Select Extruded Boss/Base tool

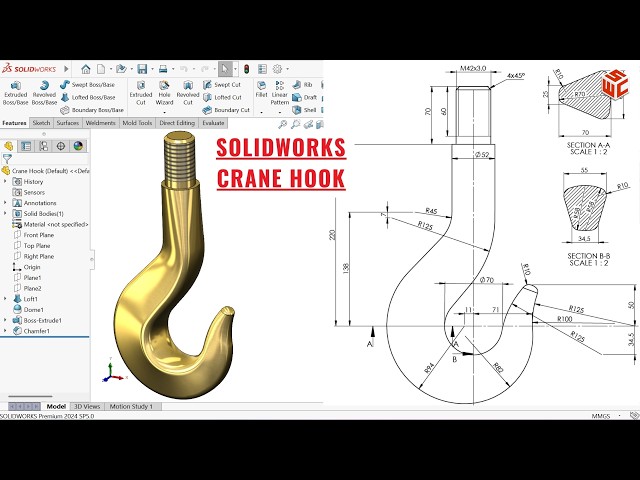coord(16,93)
